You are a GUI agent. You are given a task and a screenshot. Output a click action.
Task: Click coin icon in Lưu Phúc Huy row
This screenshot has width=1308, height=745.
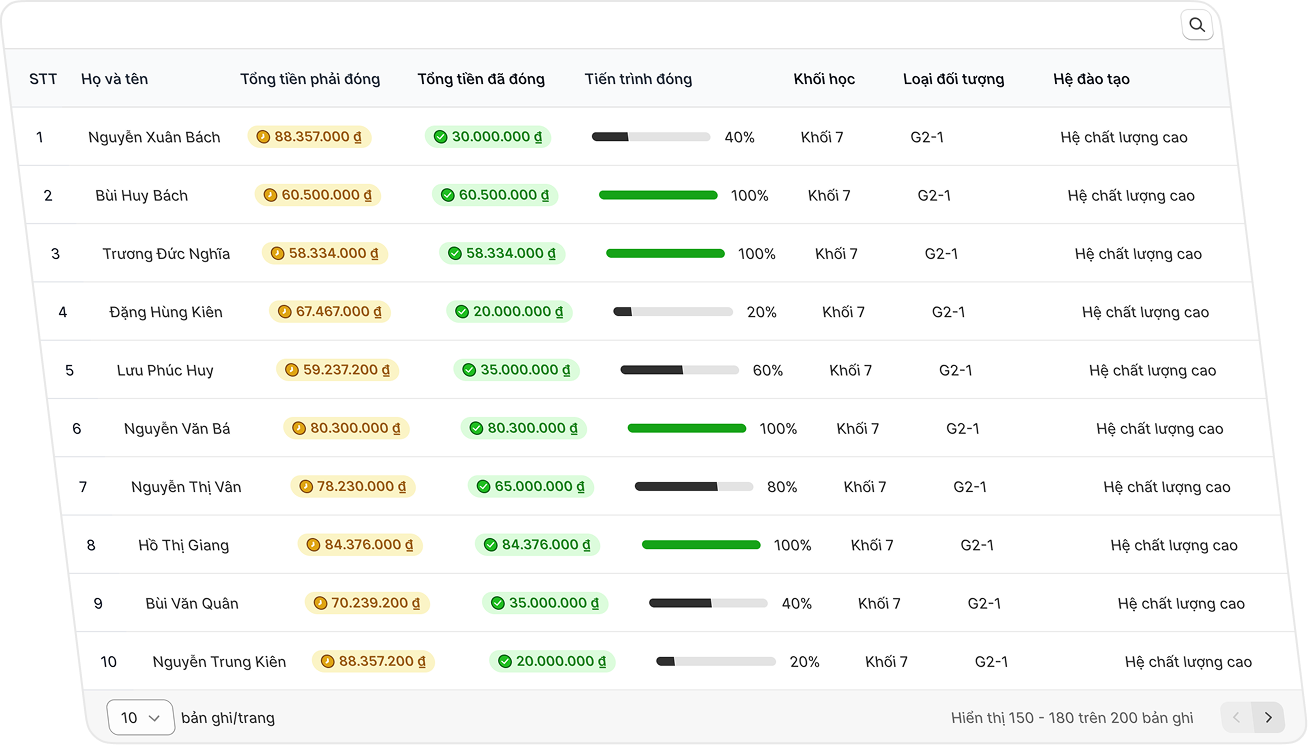point(292,370)
